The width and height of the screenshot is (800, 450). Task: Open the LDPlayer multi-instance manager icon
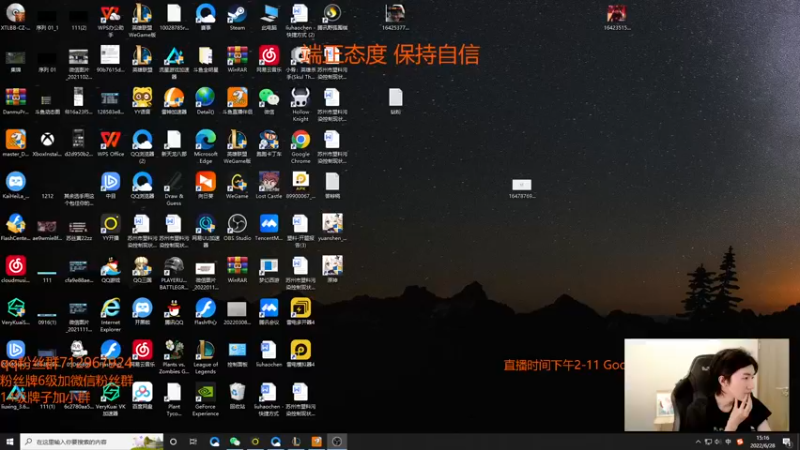coord(301,312)
